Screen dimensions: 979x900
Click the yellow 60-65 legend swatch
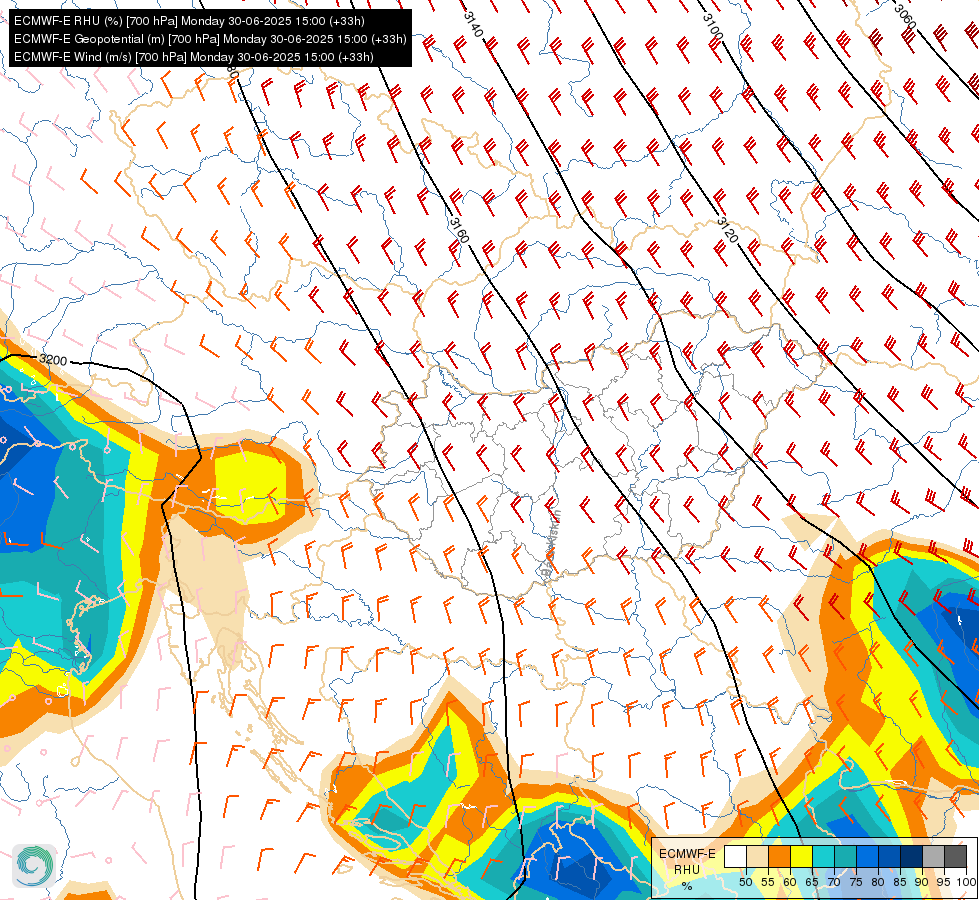(x=802, y=856)
